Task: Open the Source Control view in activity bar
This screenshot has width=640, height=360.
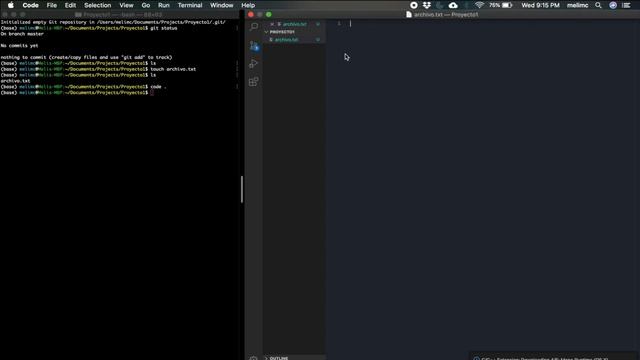Action: [254, 45]
